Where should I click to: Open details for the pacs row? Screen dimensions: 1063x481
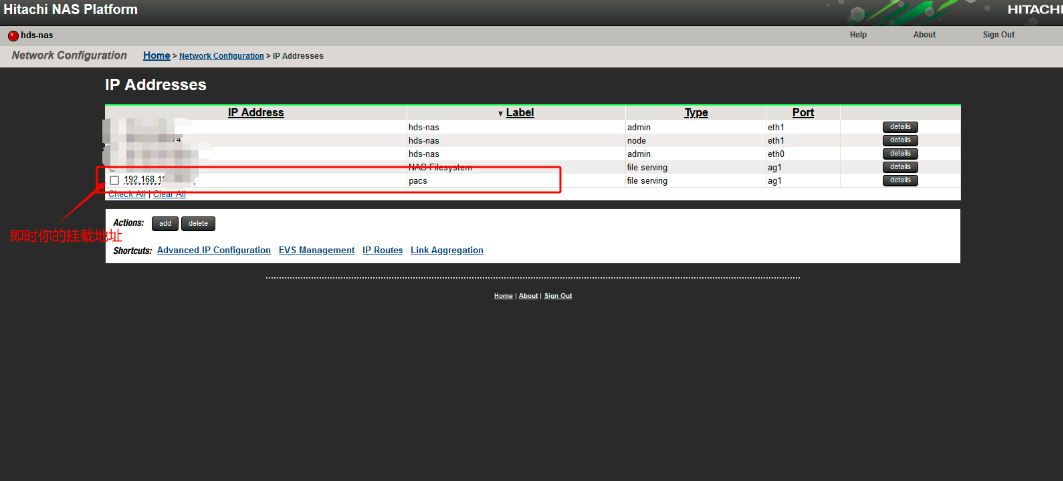[900, 180]
